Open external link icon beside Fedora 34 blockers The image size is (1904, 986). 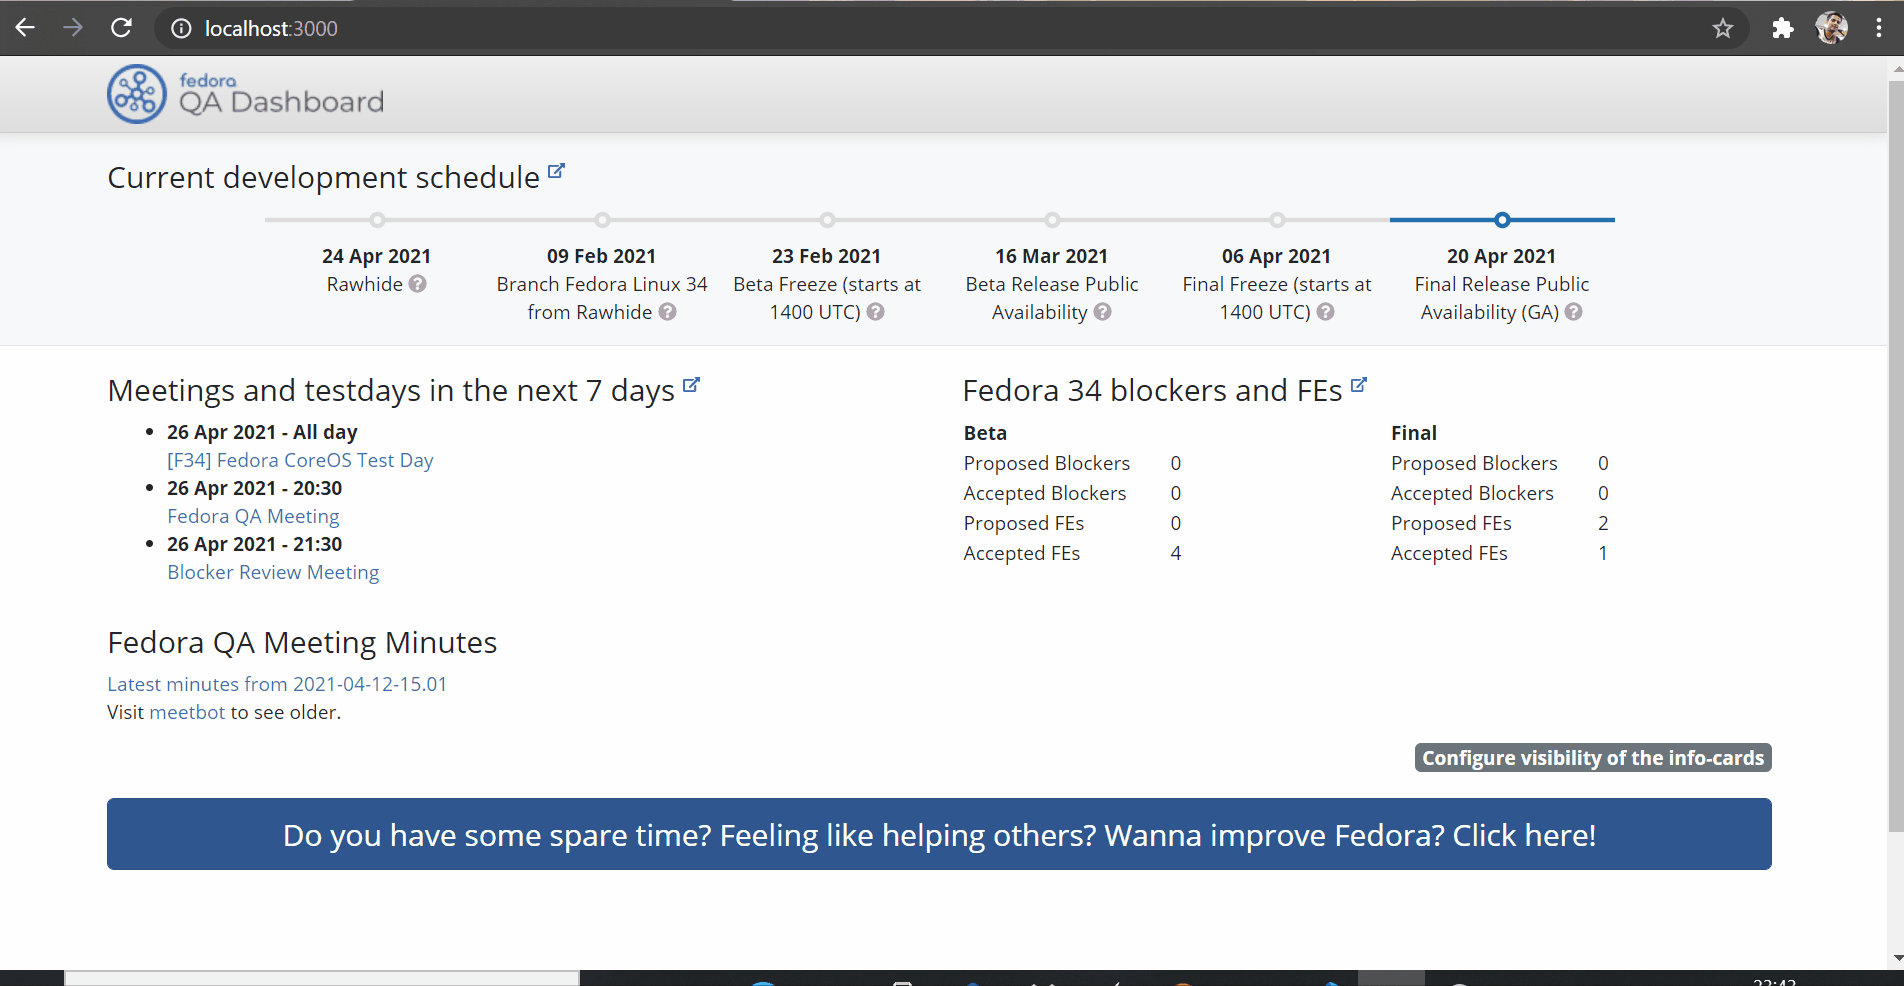pos(1358,384)
